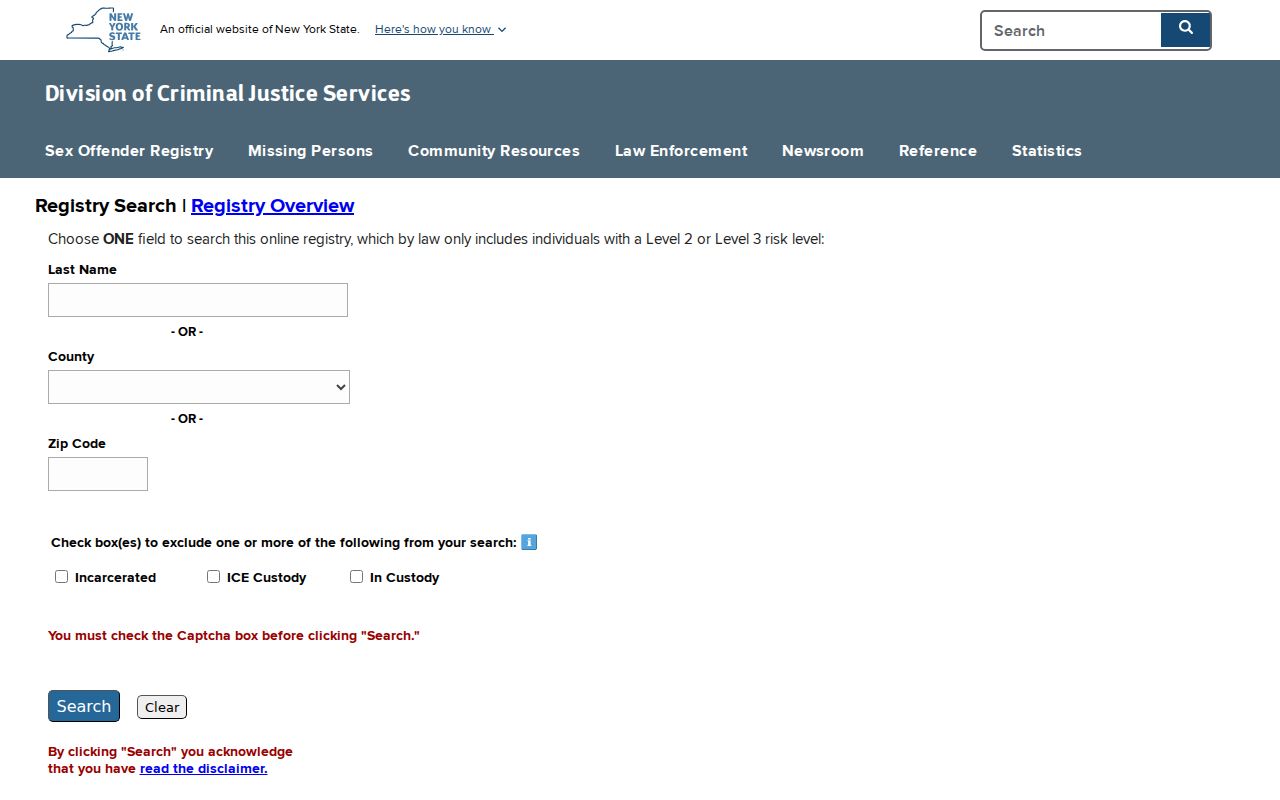Open the Community Resources menu

494,151
